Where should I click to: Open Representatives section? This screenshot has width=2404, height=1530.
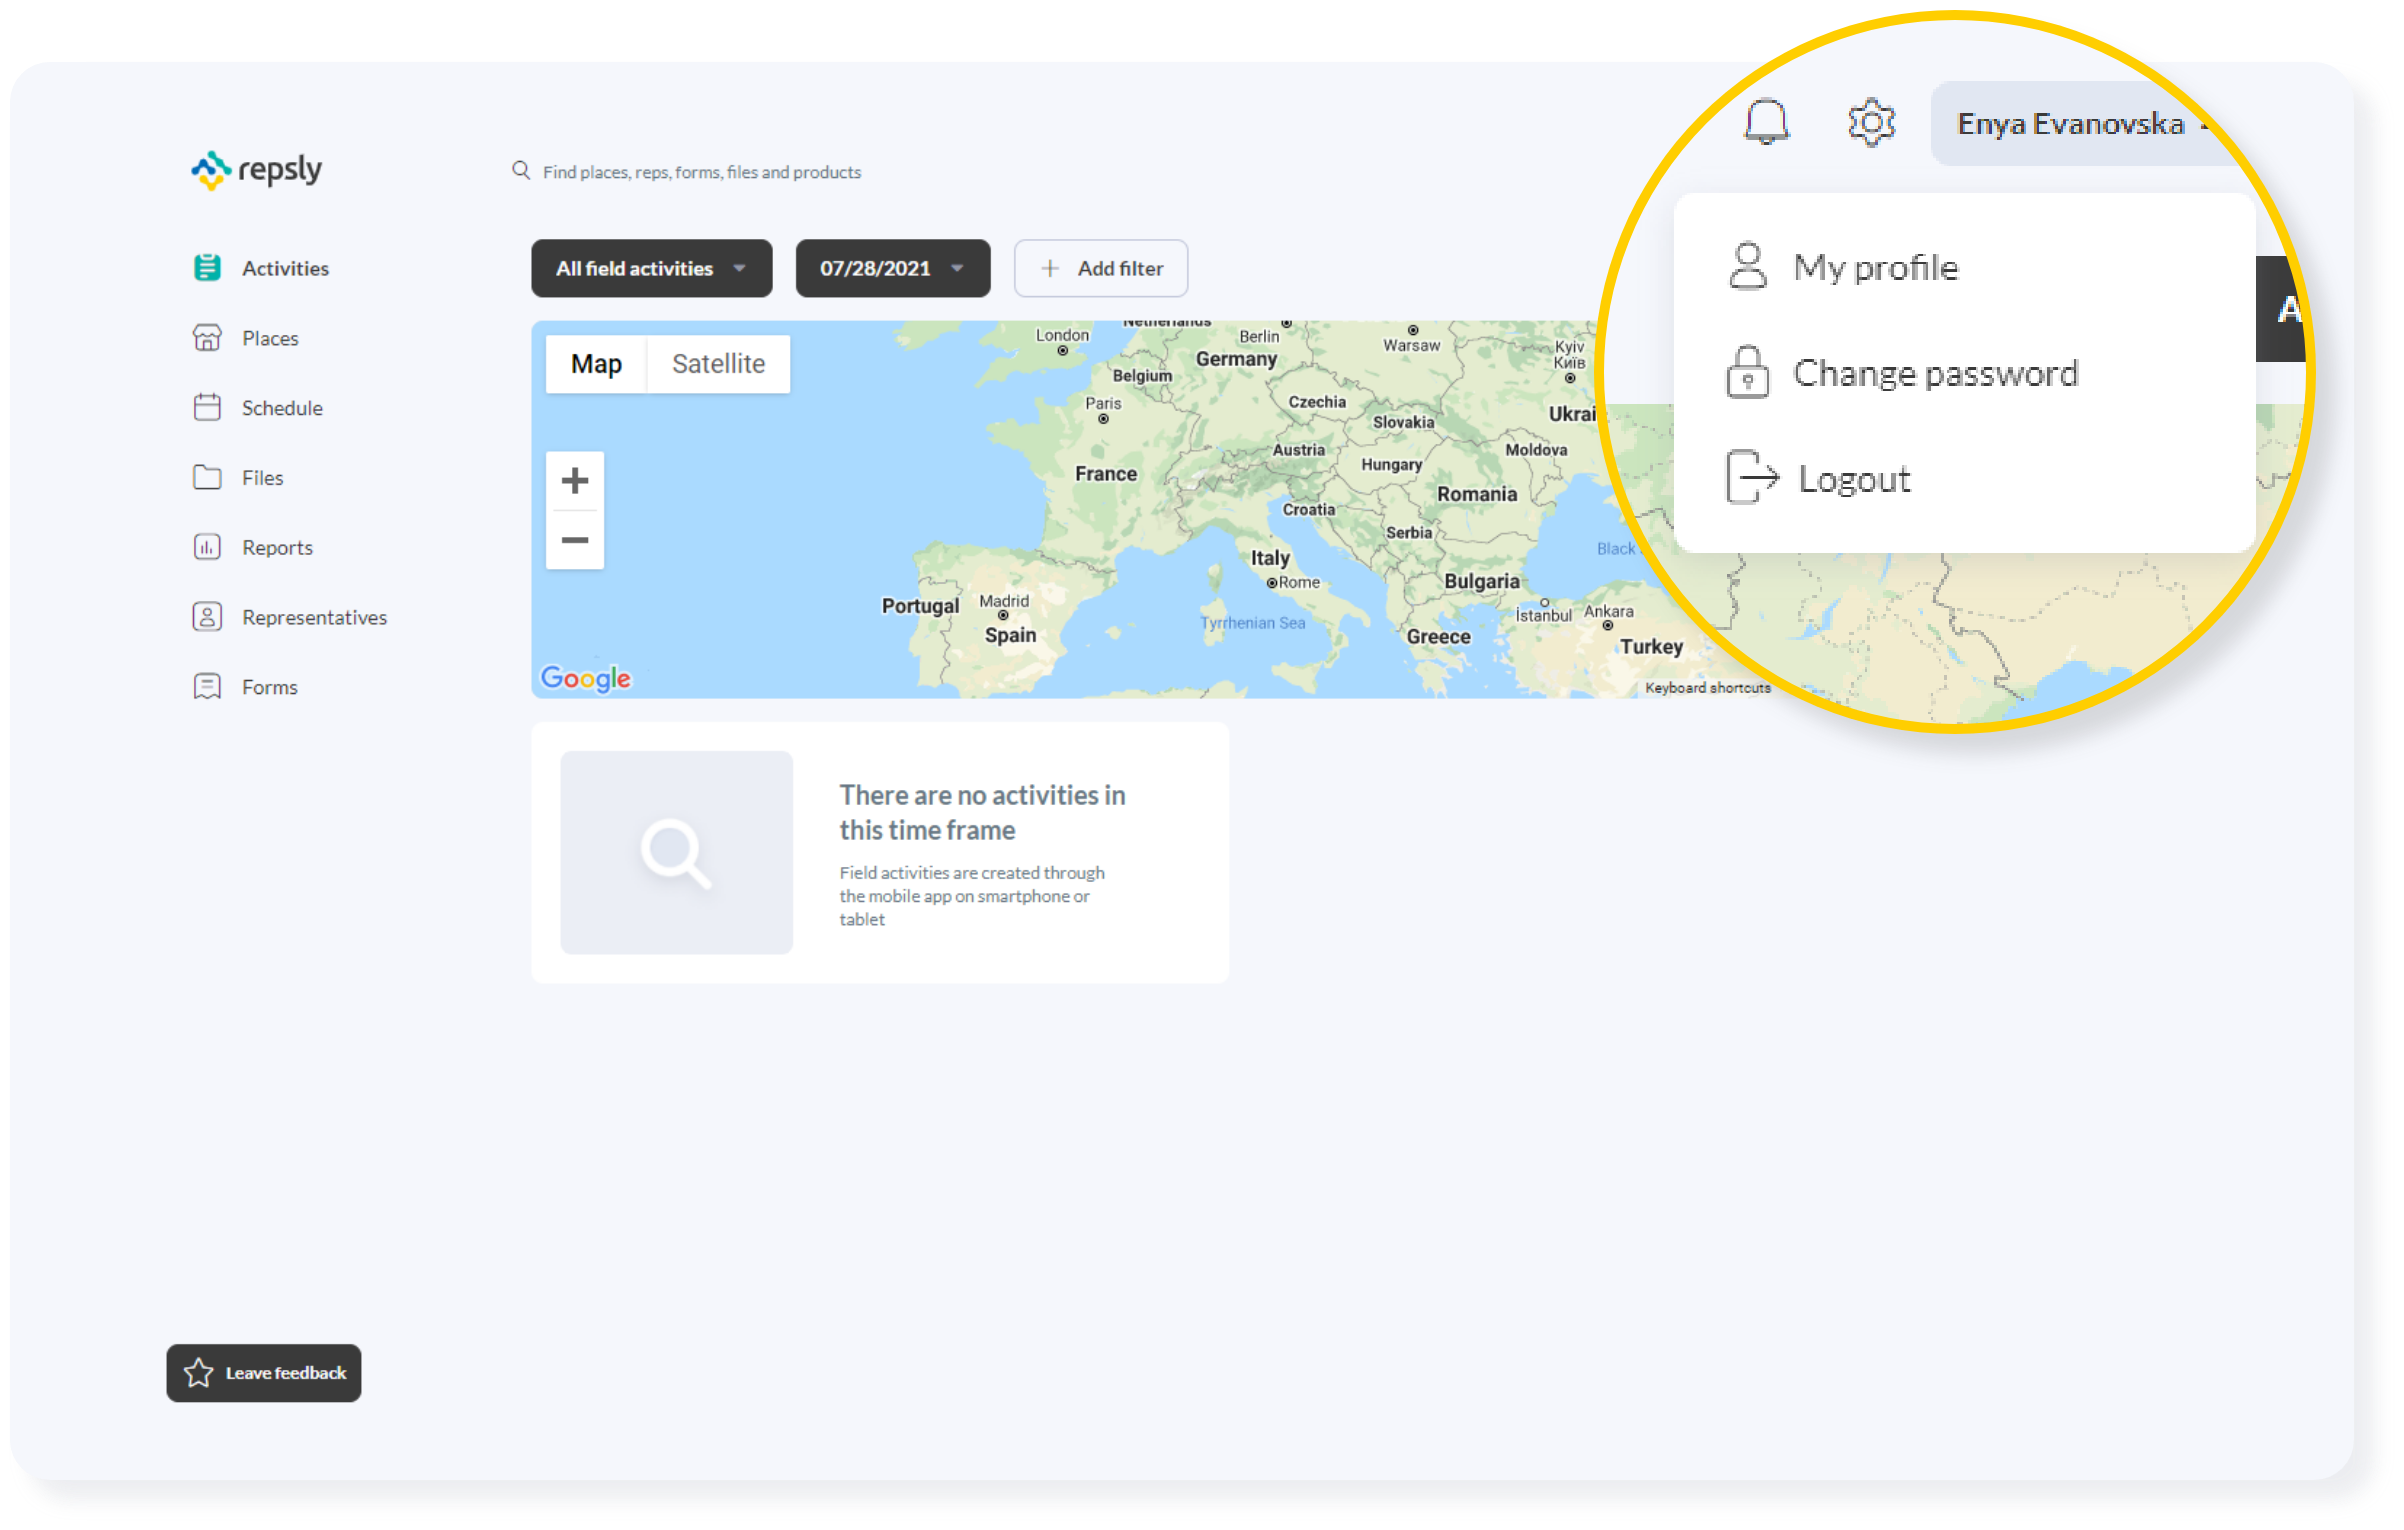coord(313,617)
